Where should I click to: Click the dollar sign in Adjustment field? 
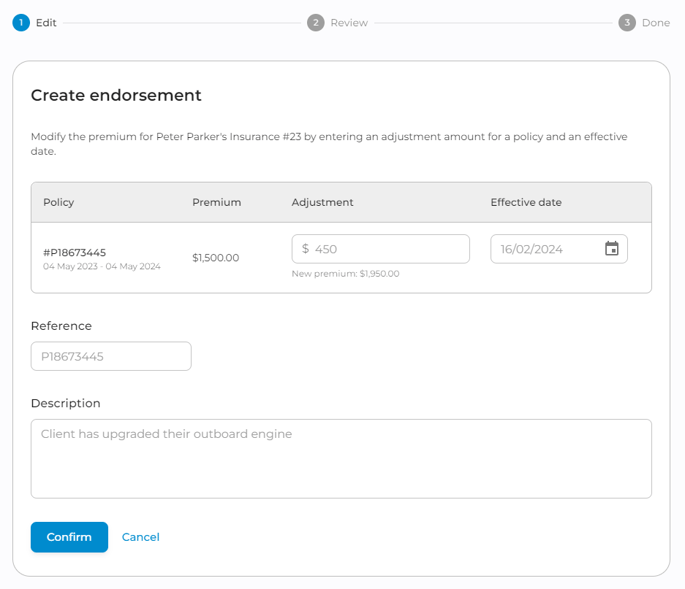point(305,249)
